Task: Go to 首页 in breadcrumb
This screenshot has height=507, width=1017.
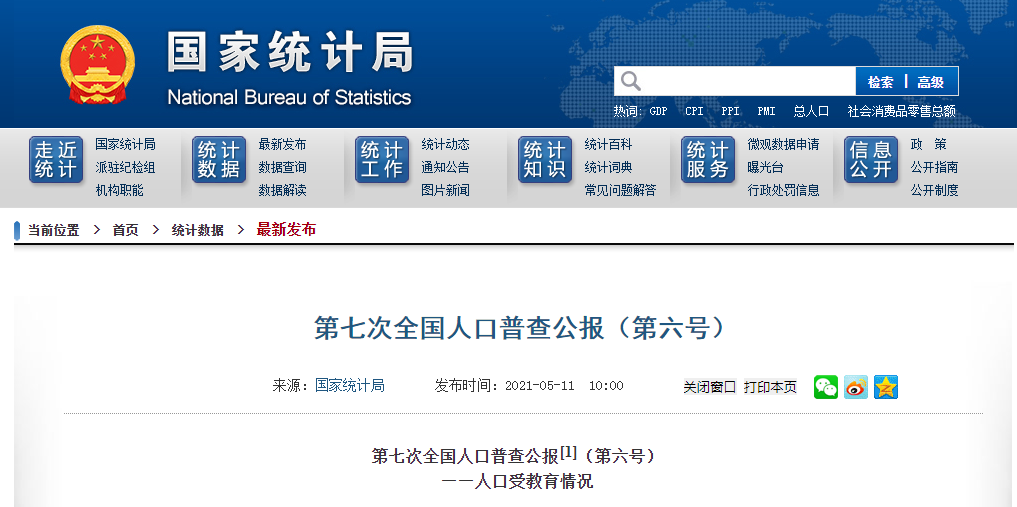Action: 125,230
